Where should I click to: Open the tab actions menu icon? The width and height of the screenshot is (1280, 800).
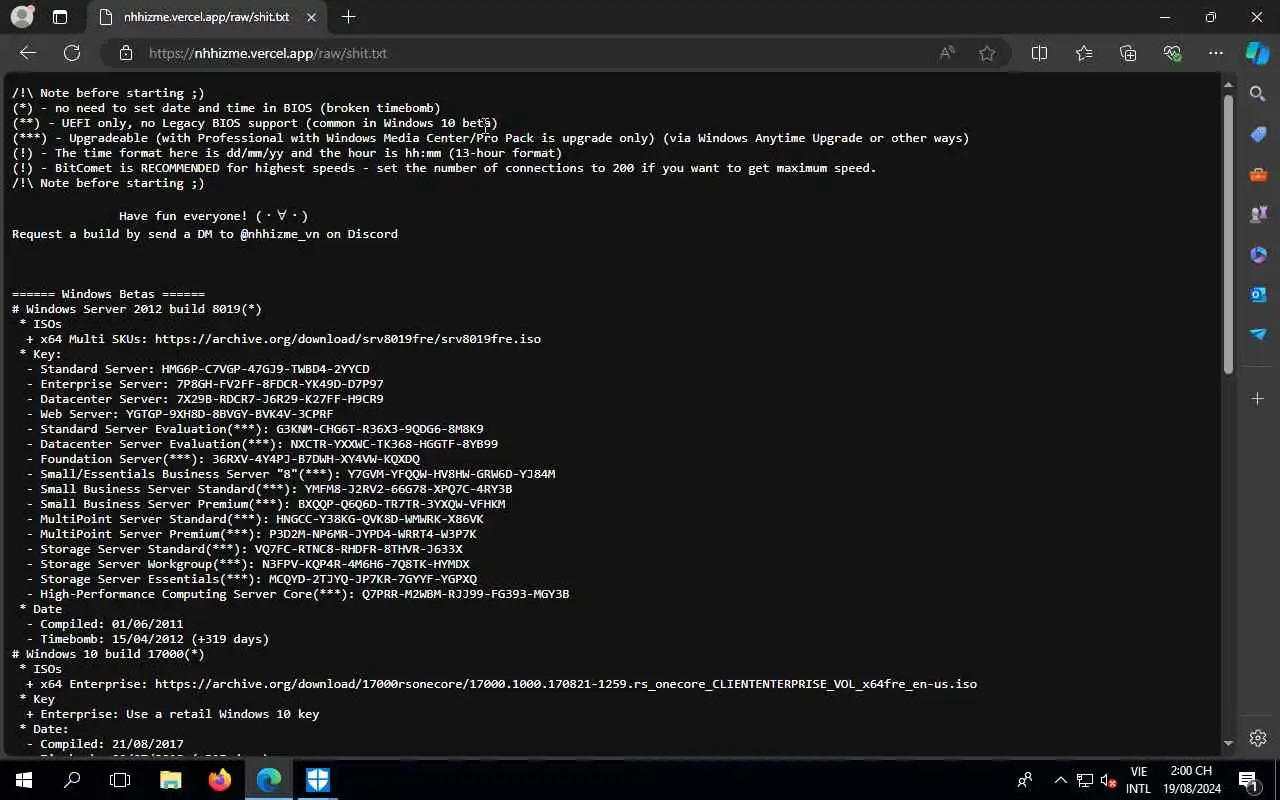(60, 17)
